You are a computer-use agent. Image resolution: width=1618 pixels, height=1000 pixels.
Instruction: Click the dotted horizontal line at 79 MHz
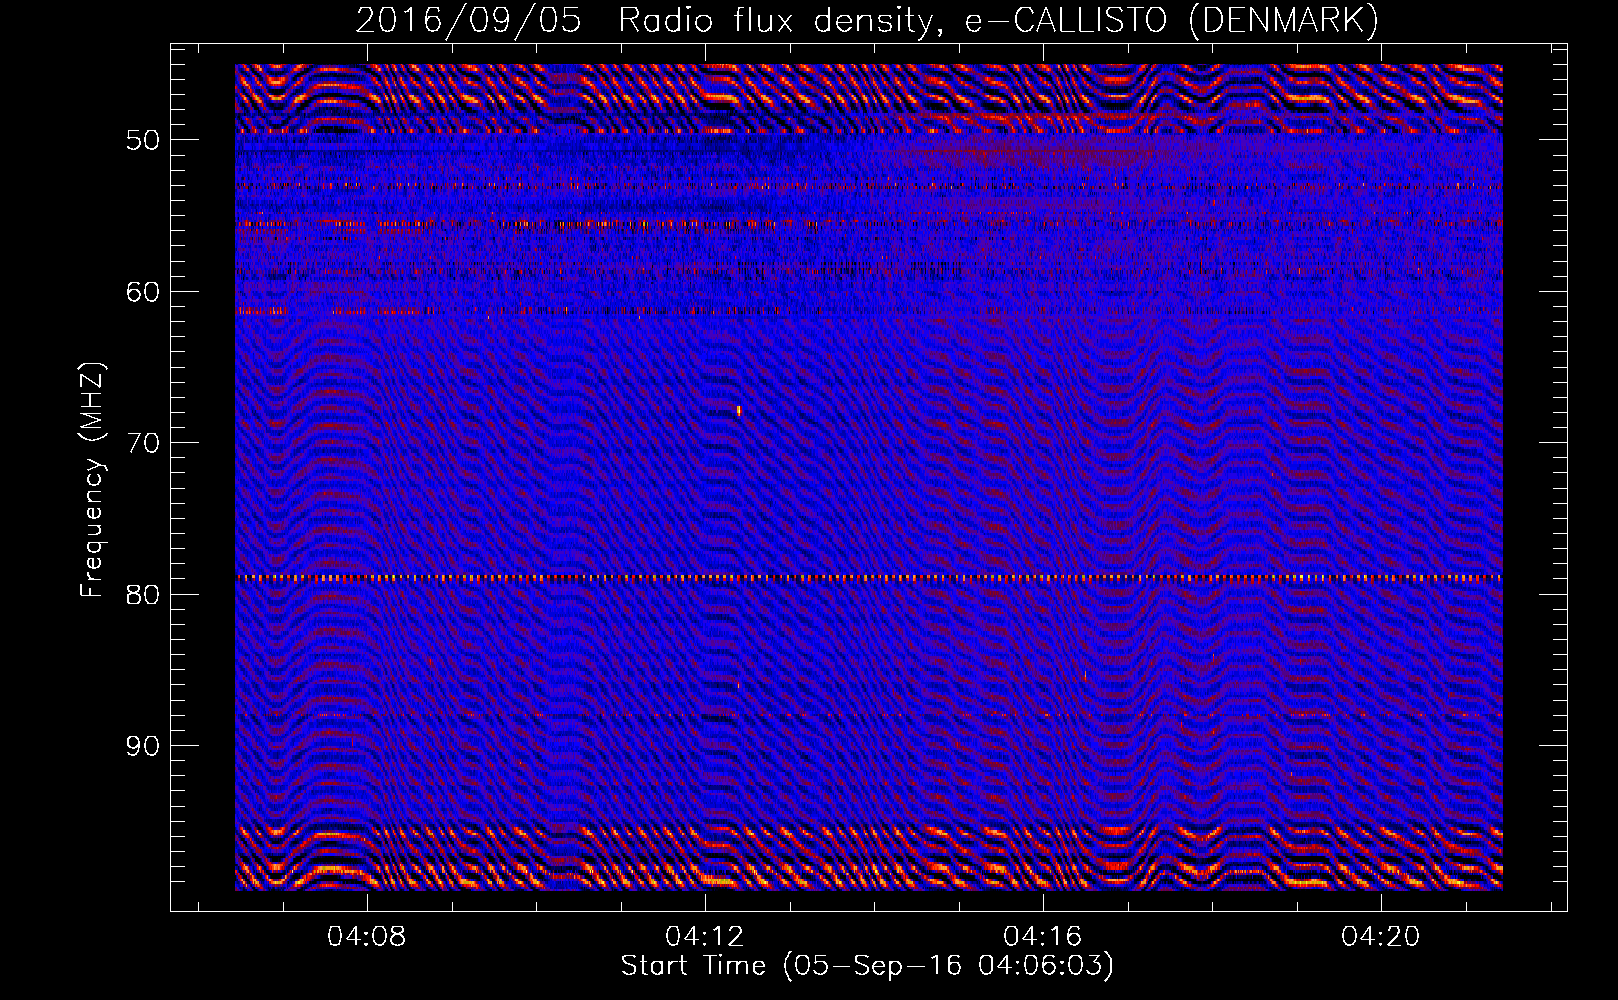coord(869,578)
